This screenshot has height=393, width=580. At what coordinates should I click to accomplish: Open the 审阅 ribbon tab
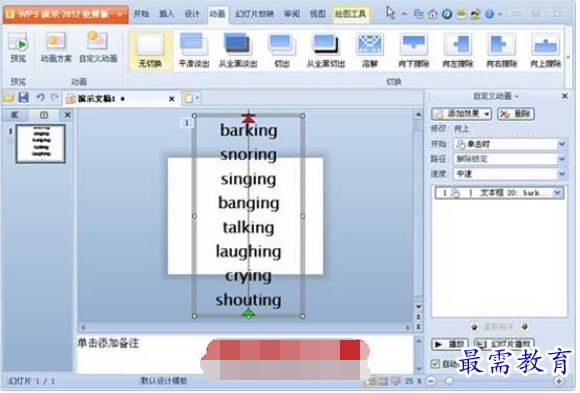click(292, 14)
